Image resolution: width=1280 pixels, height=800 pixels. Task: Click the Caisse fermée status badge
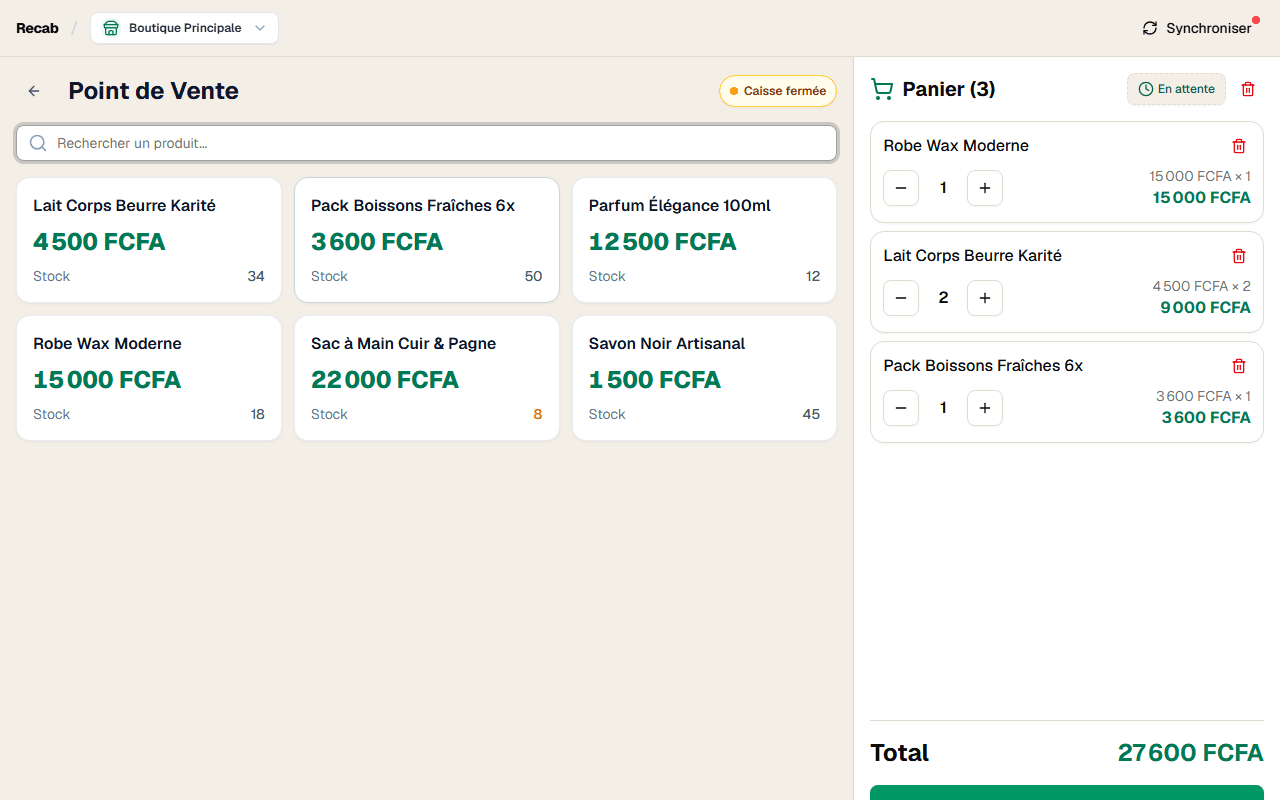point(778,91)
